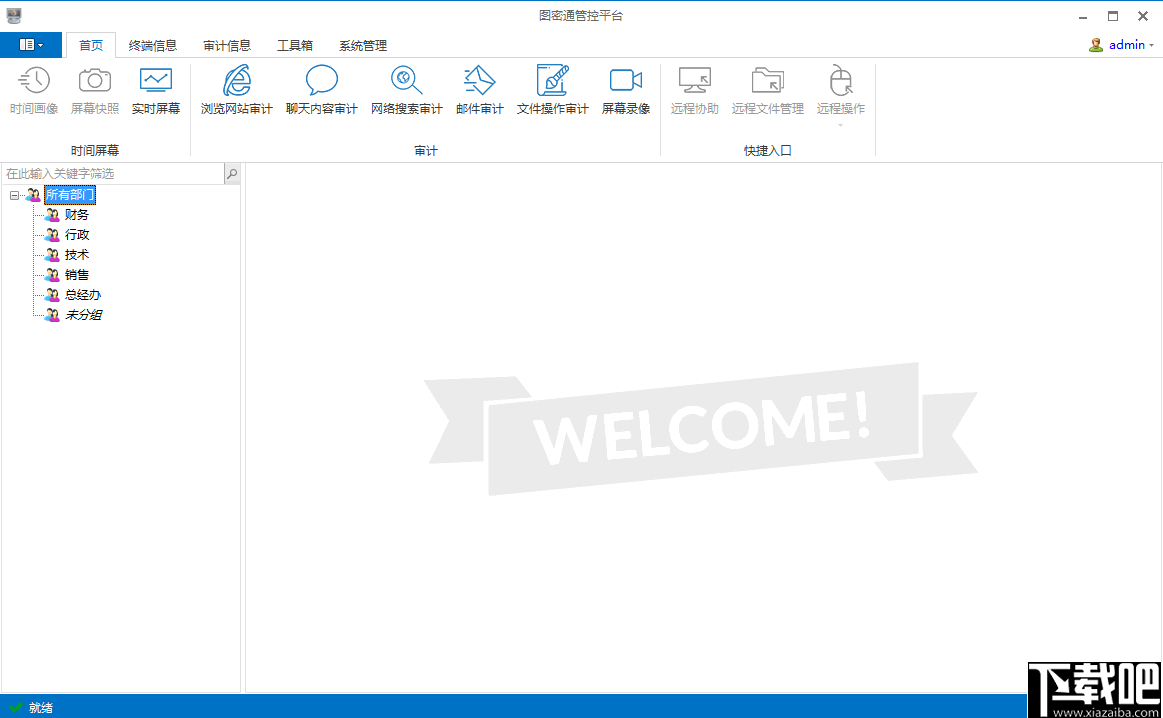Click the 行政 department group icon
Screen dimensions: 1163x718
52,235
